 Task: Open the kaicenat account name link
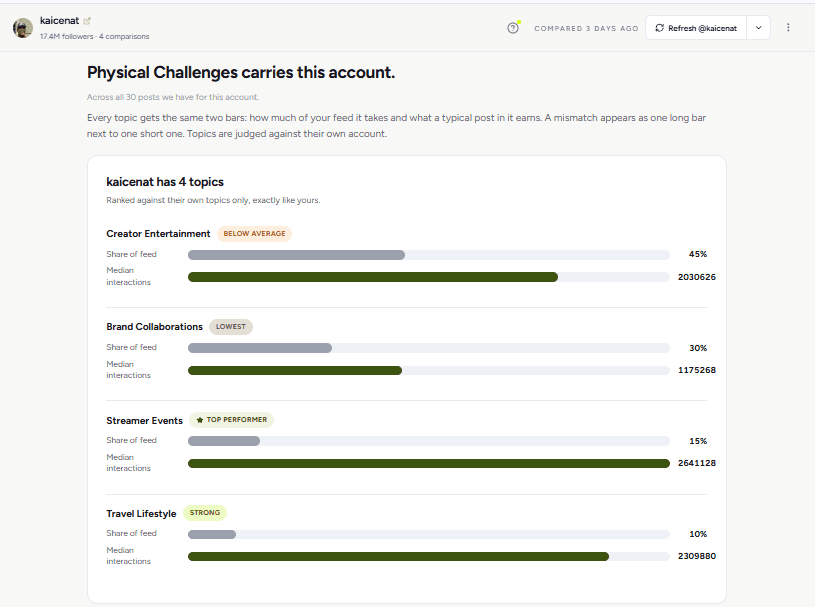coord(59,21)
